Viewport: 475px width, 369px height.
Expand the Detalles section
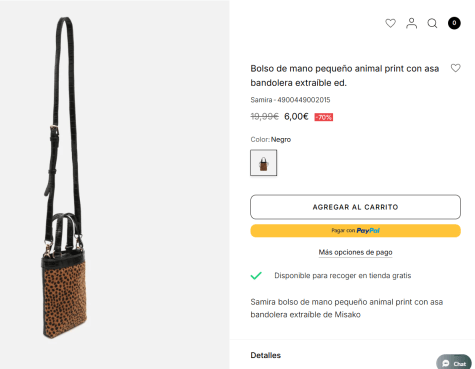pyautogui.click(x=266, y=355)
